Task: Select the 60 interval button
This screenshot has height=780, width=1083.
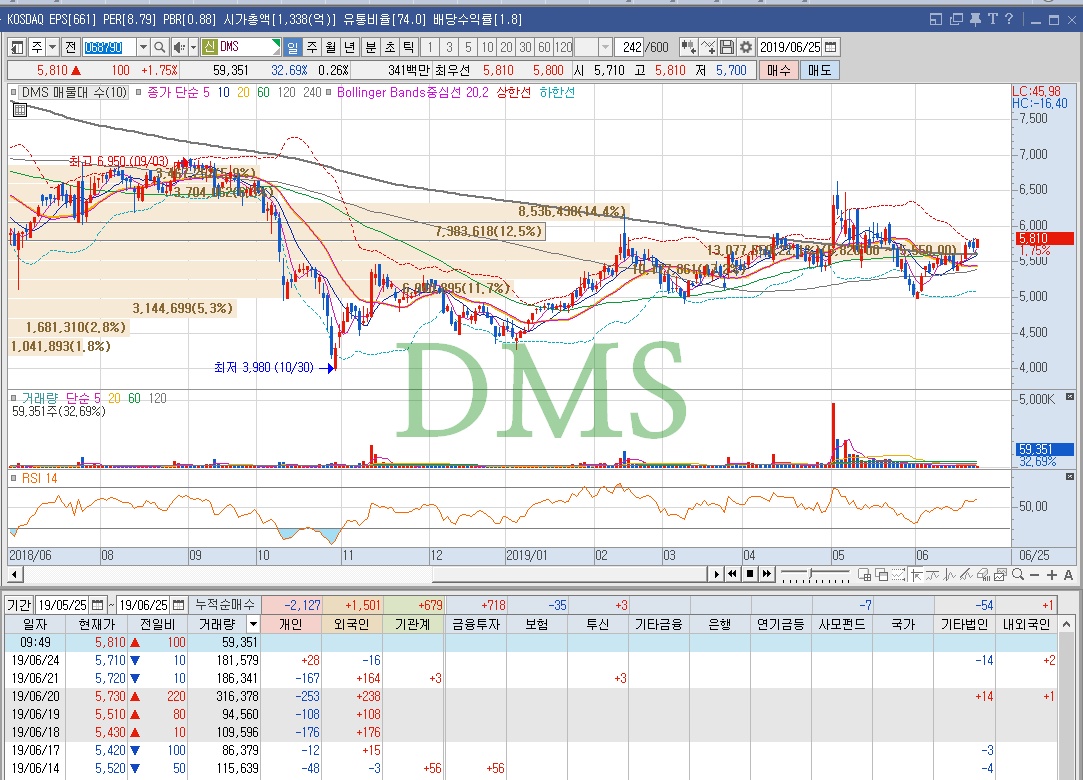Action: click(x=544, y=47)
